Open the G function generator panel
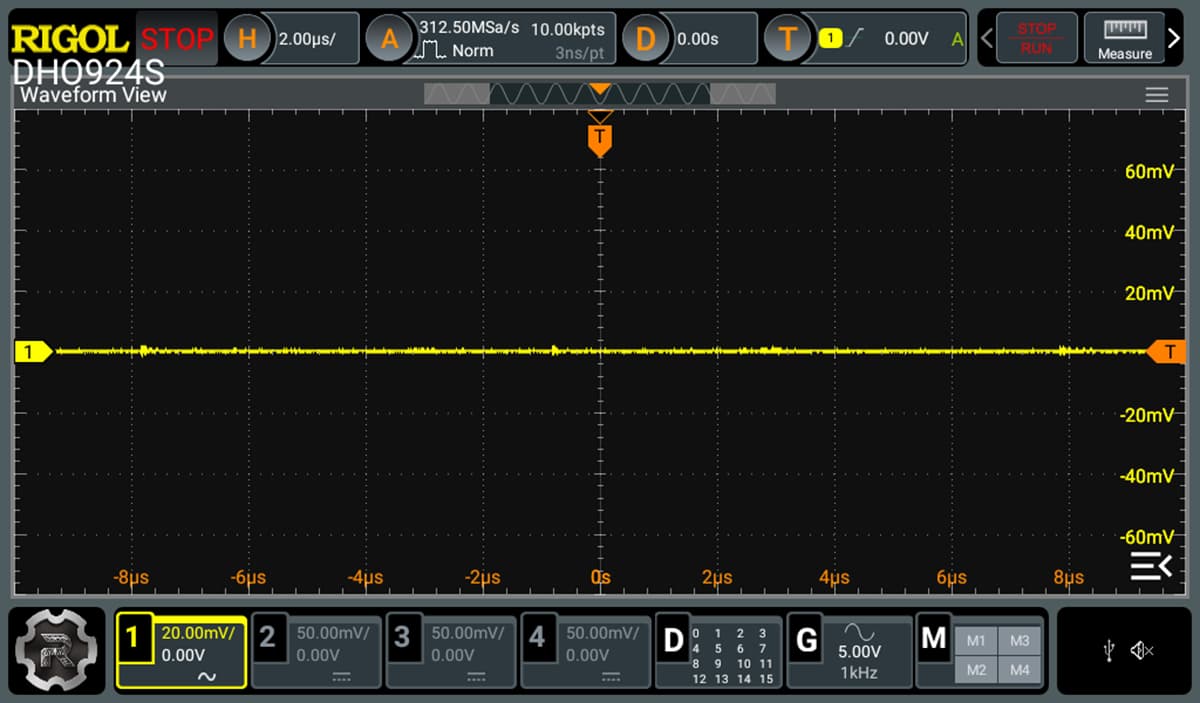 (x=849, y=652)
